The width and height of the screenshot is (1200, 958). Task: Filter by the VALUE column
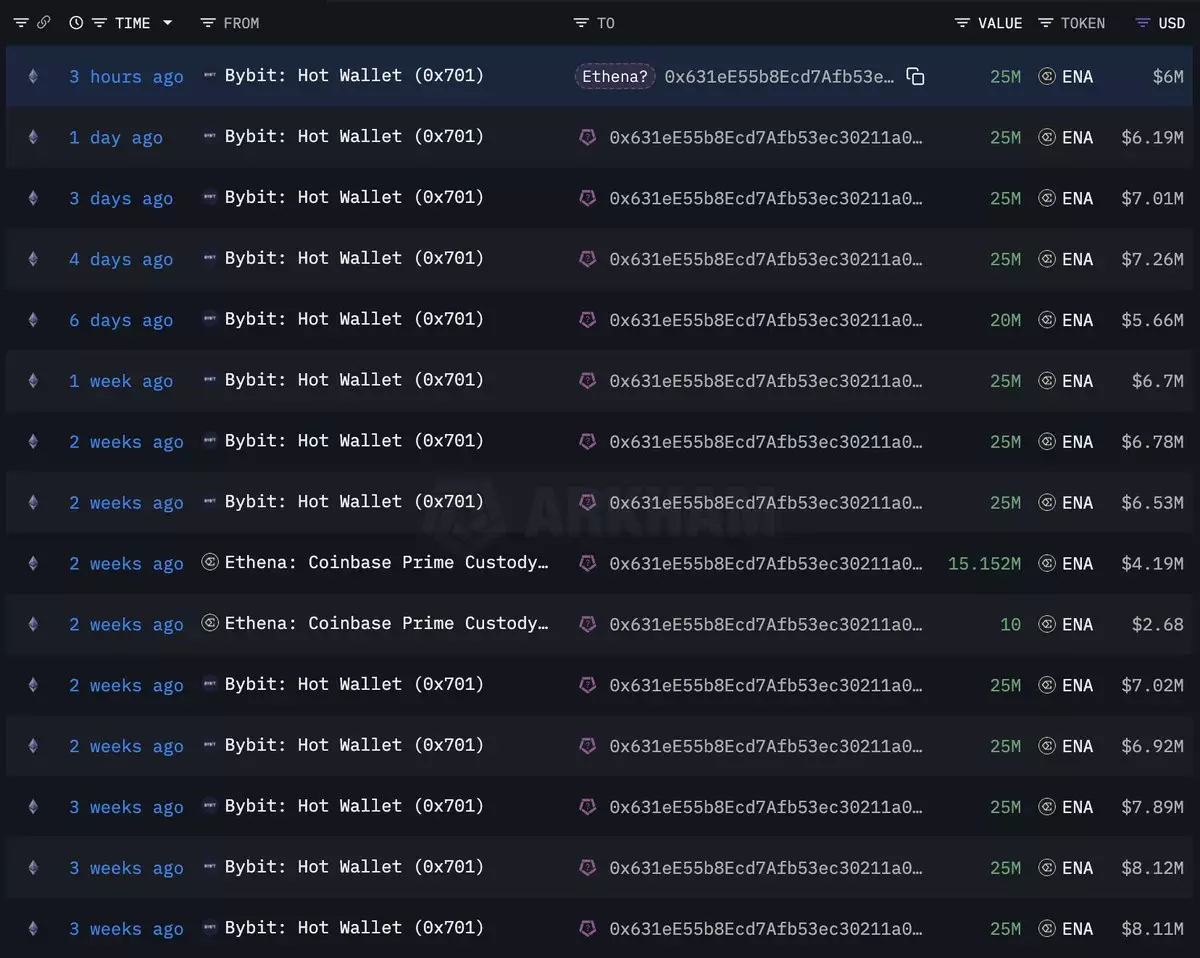963,23
